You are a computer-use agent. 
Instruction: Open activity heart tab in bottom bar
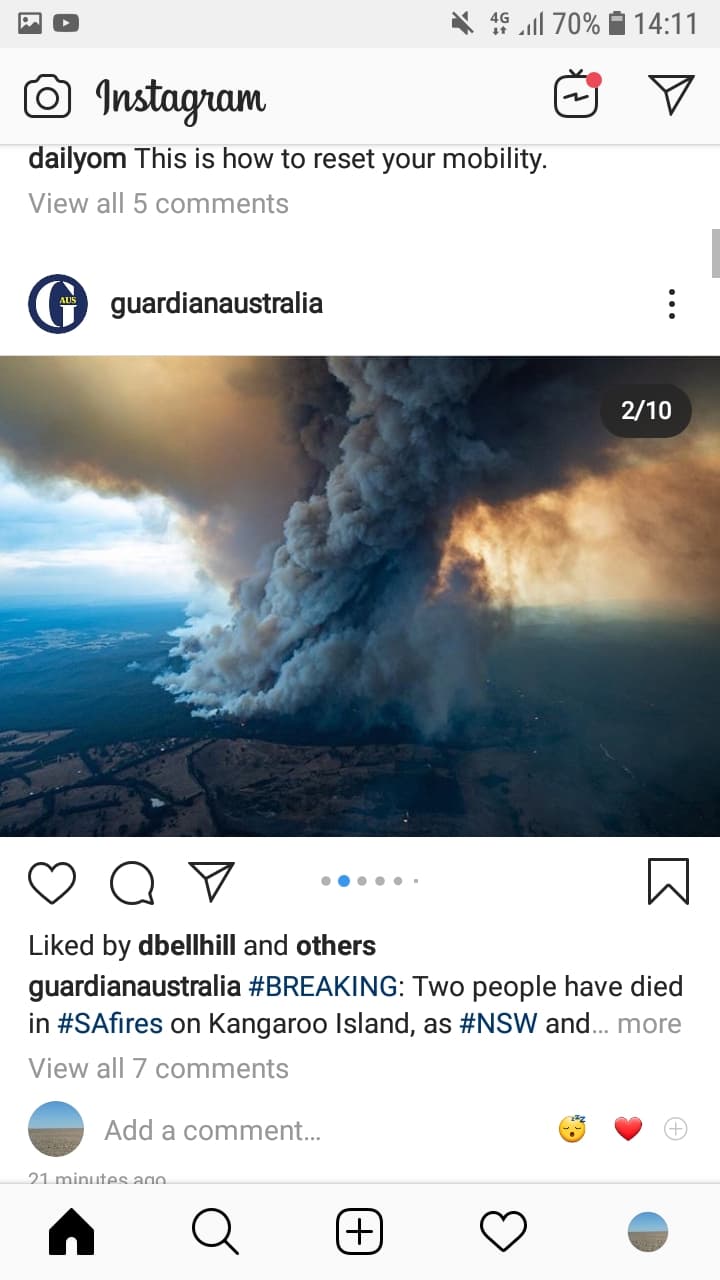(x=503, y=1232)
